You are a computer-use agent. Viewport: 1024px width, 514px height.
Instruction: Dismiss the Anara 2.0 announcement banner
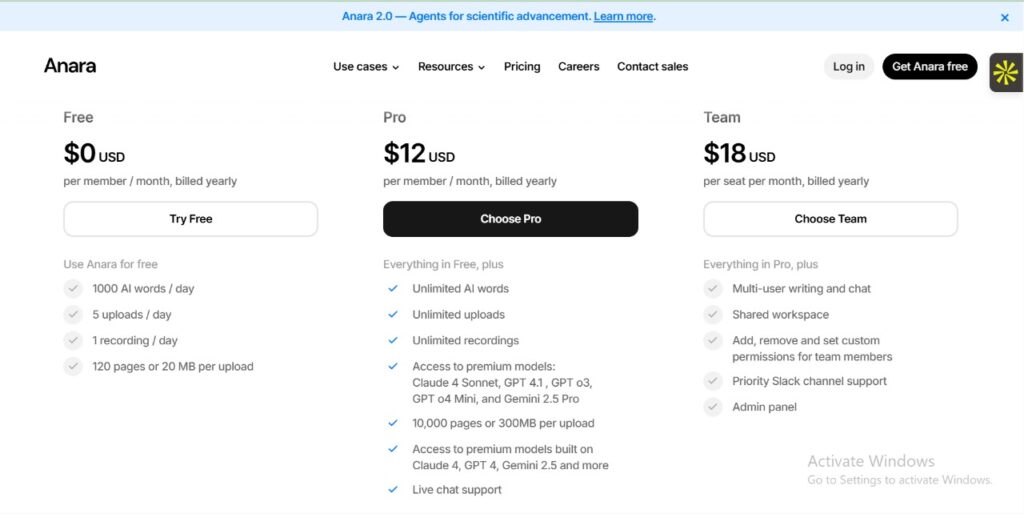(1004, 18)
